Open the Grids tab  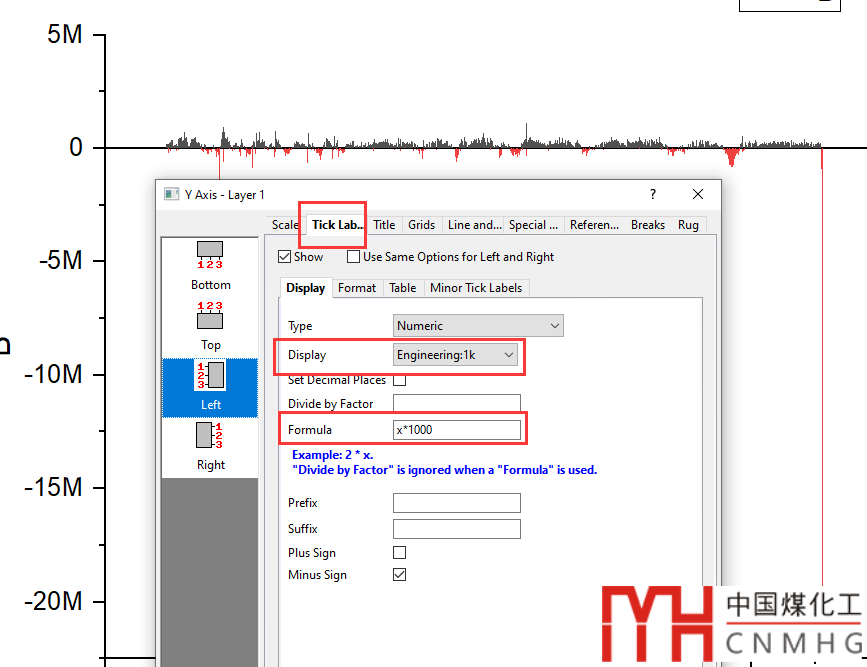[421, 225]
